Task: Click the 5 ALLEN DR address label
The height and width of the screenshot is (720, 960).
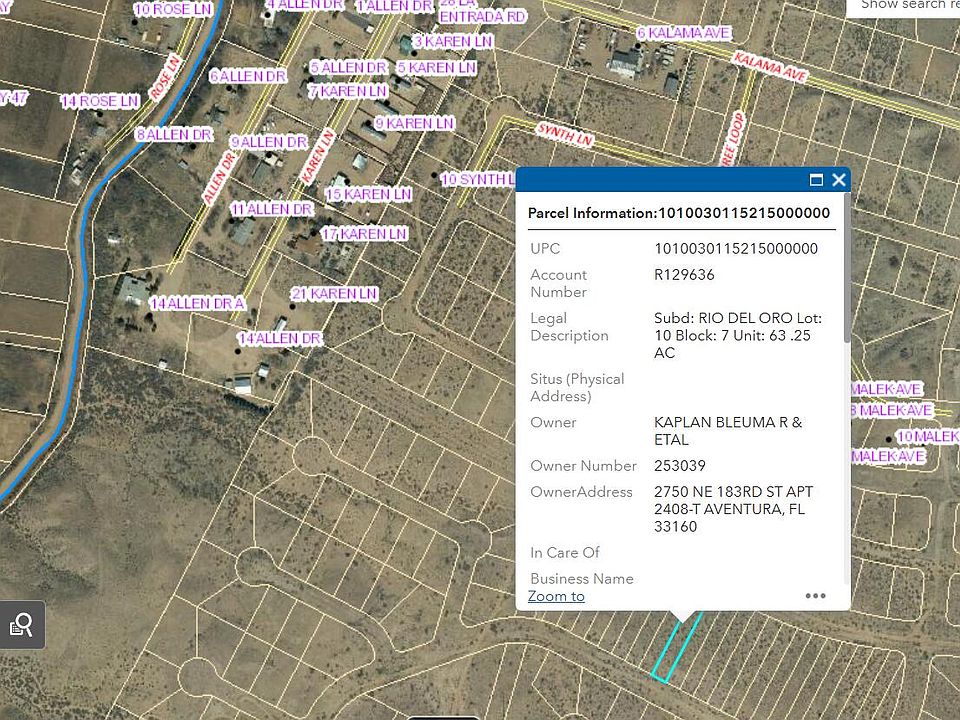Action: pos(348,68)
